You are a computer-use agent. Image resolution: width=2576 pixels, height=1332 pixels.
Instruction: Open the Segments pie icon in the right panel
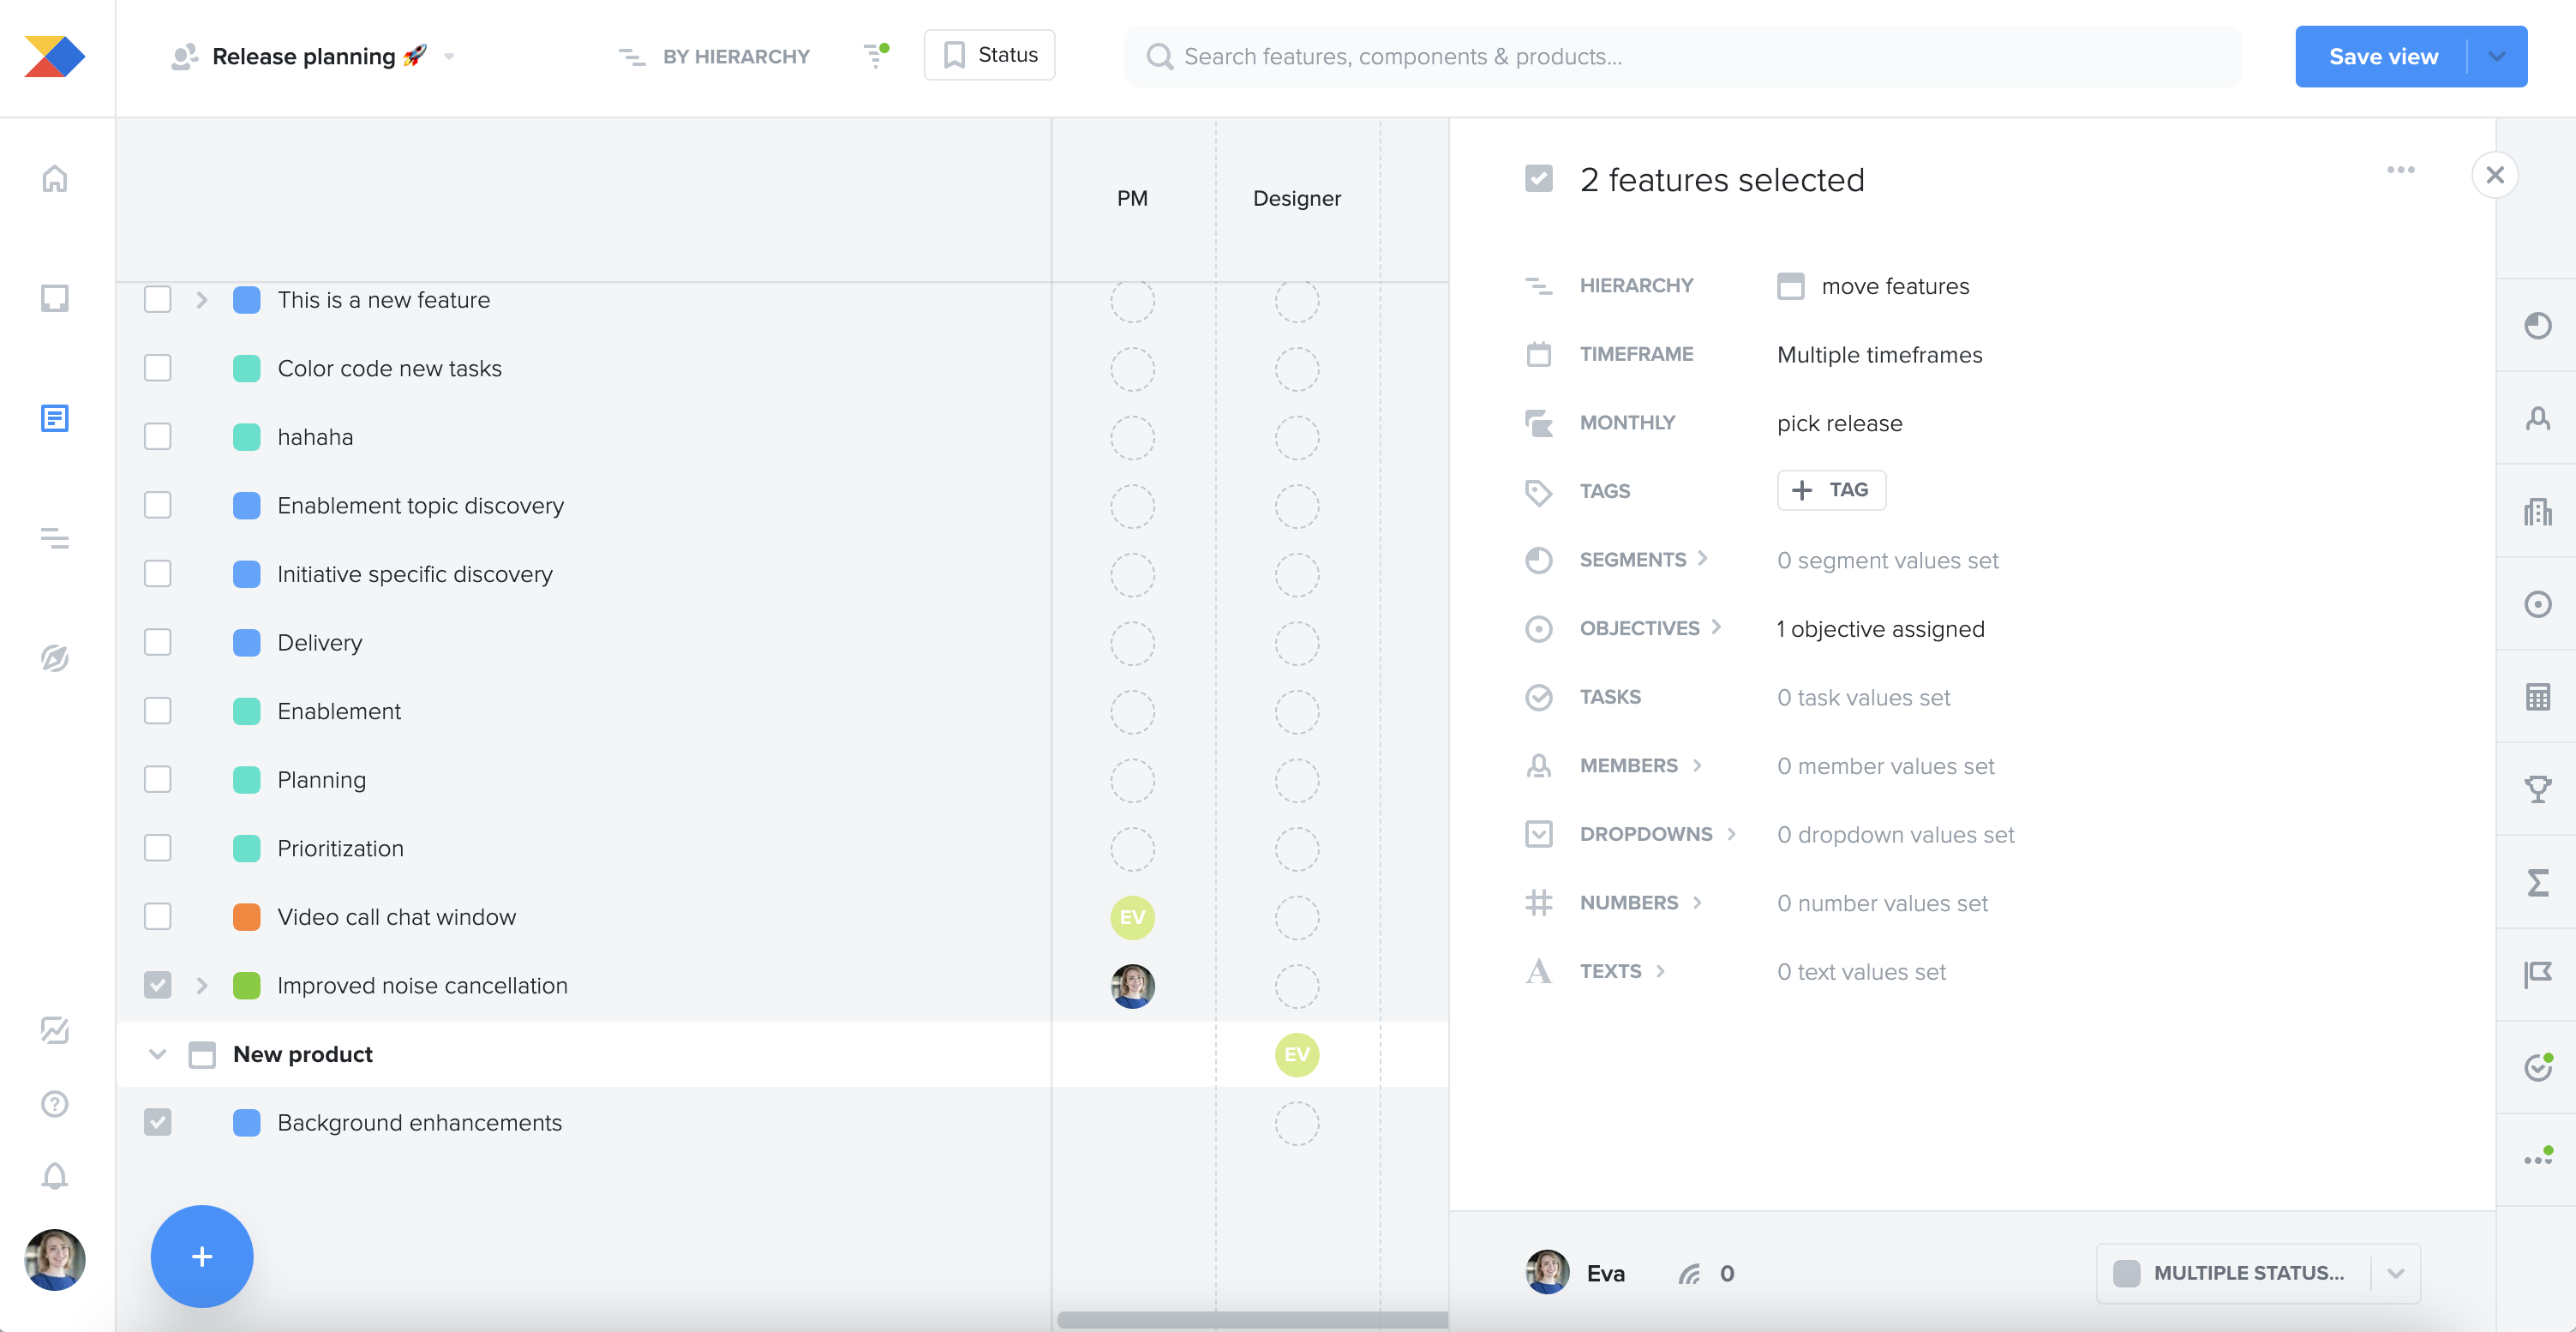coord(1539,560)
